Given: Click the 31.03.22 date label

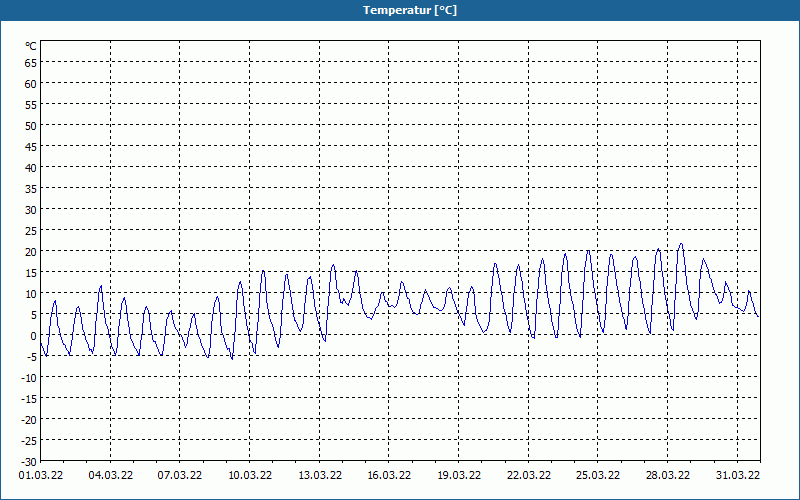Looking at the screenshot, I should pyautogui.click(x=737, y=475).
